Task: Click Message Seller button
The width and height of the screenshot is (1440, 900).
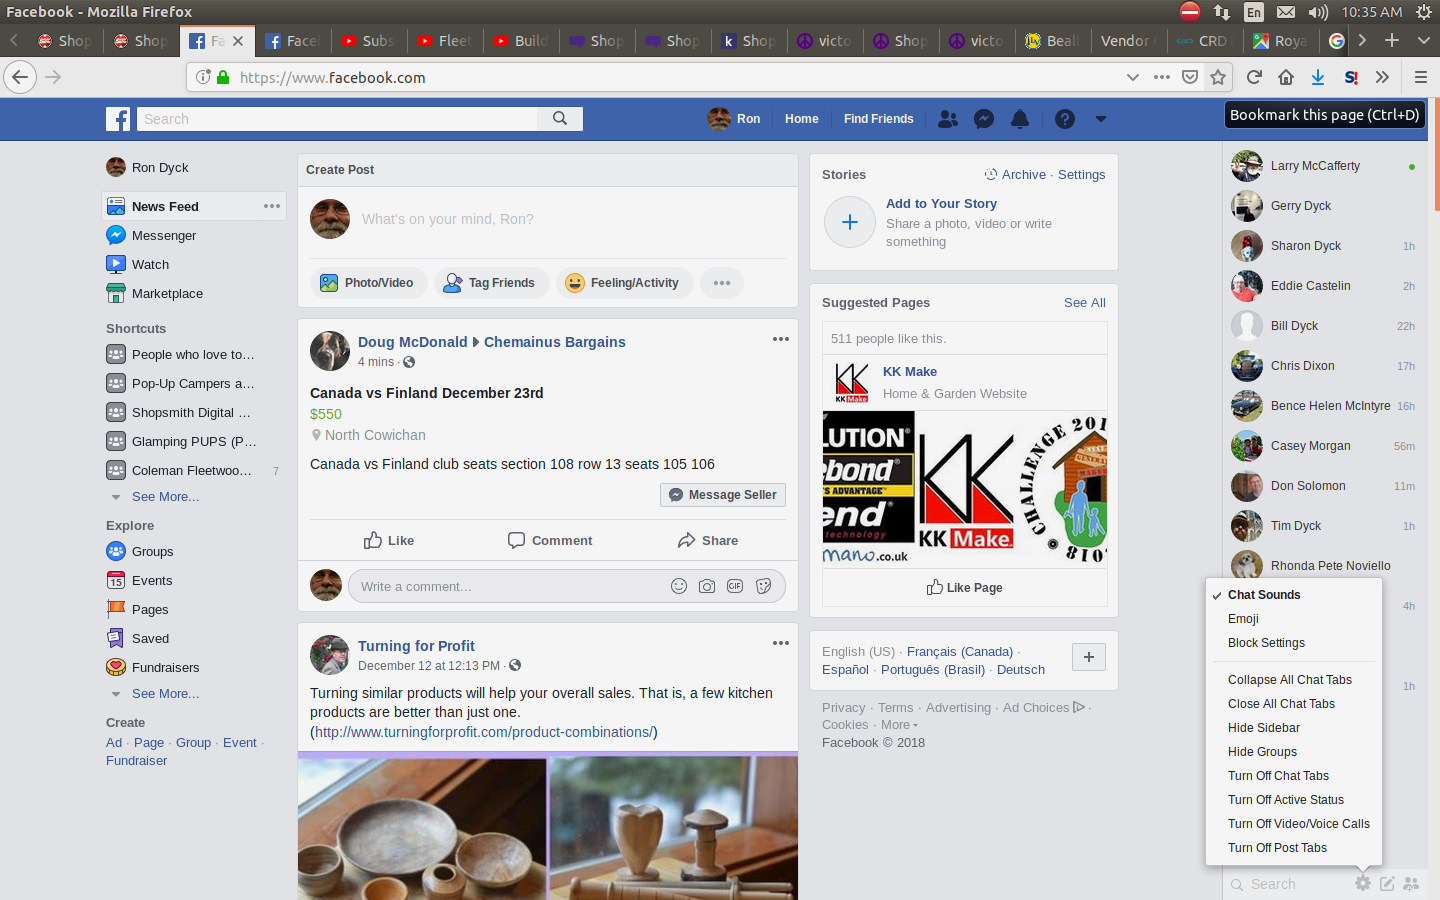Action: [723, 495]
